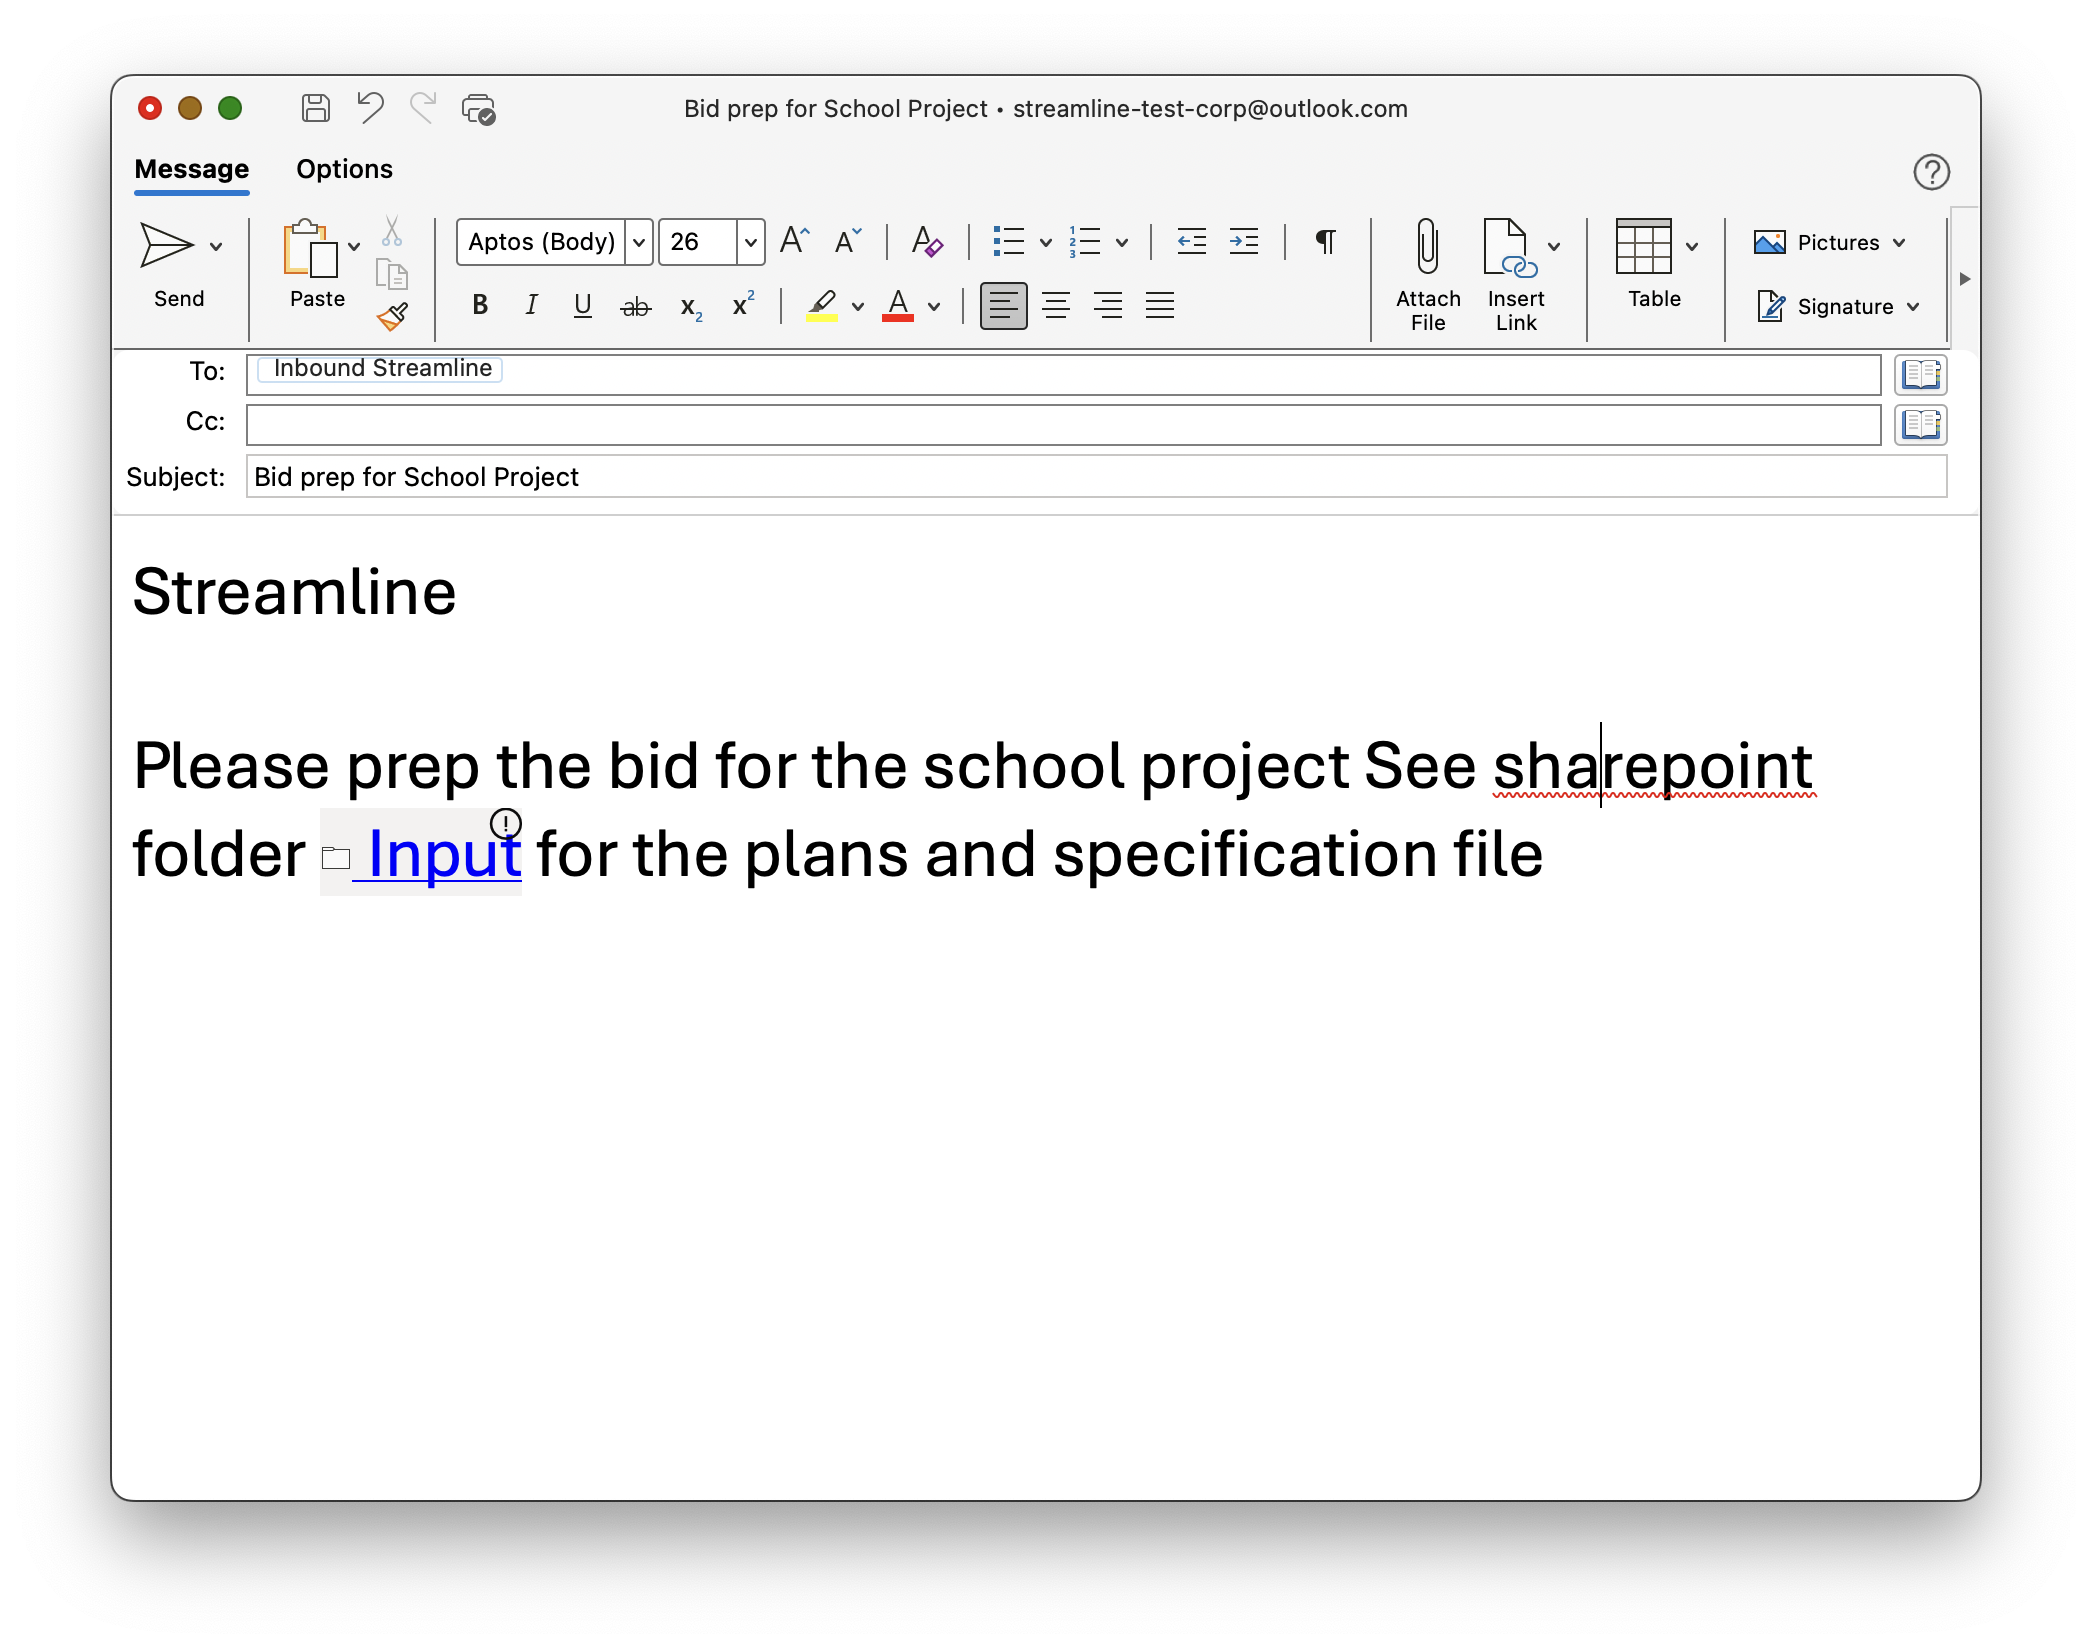Expand the numbered list style arrow

1122,242
